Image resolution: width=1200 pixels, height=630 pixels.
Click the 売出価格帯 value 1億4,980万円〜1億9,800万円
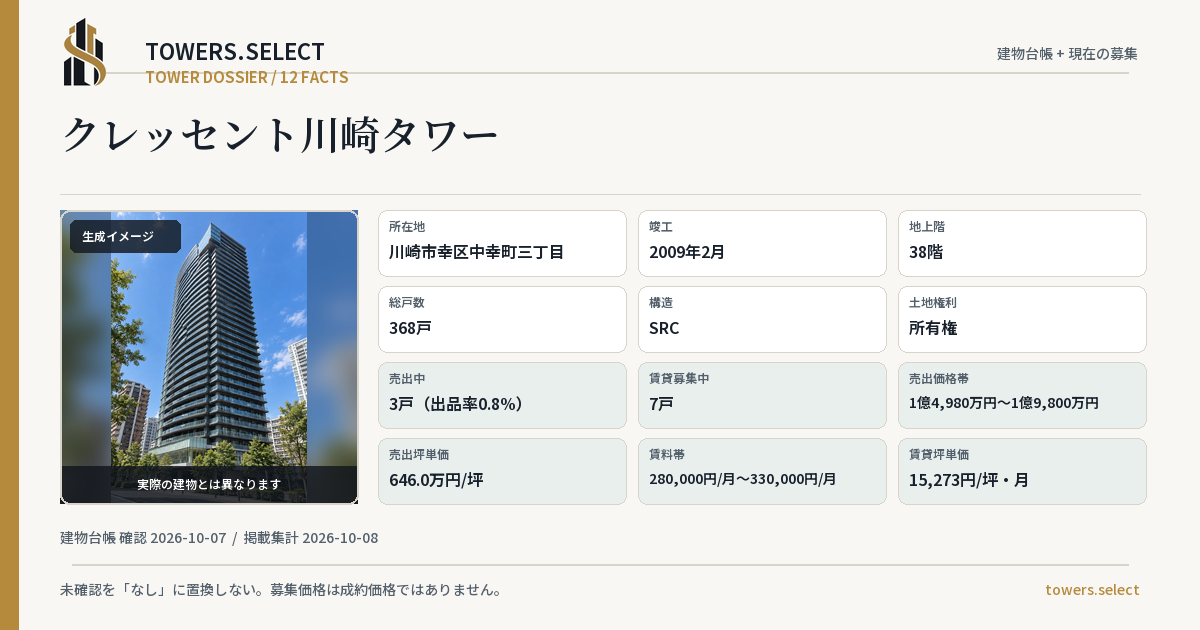coord(1004,403)
